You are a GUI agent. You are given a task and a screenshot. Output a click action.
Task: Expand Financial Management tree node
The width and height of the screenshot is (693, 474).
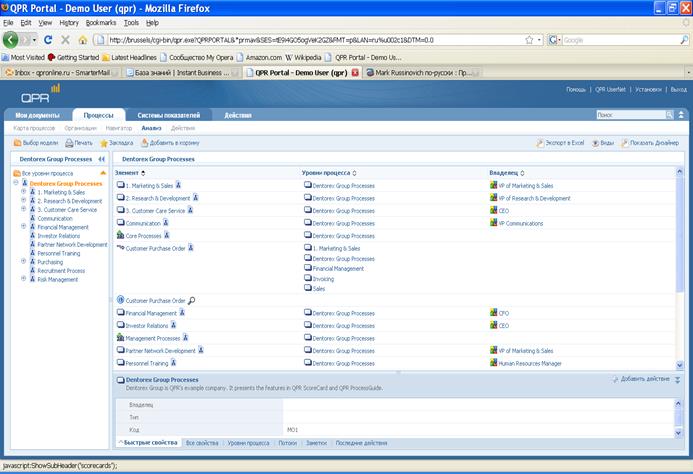click(24, 226)
